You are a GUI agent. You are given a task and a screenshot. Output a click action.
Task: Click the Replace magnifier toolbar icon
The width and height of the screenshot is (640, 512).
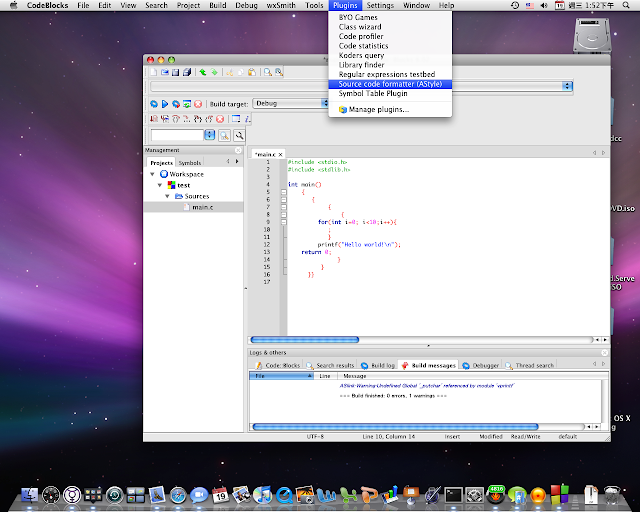pyautogui.click(x=279, y=72)
